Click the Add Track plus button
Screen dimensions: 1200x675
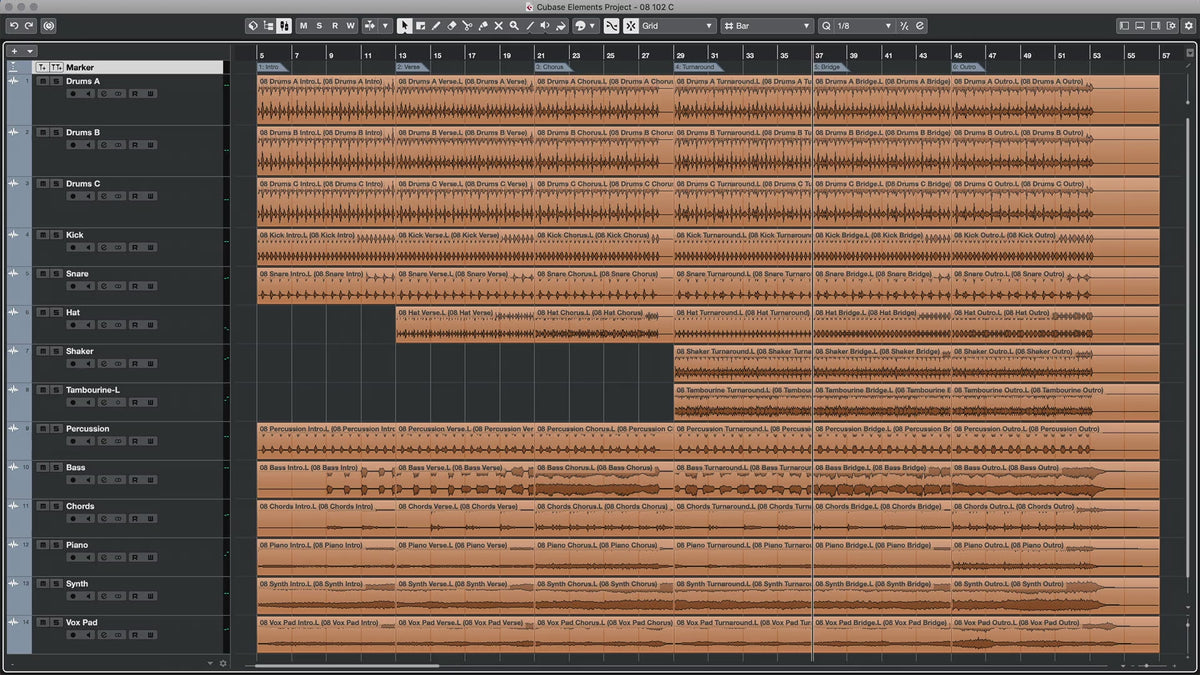click(14, 51)
